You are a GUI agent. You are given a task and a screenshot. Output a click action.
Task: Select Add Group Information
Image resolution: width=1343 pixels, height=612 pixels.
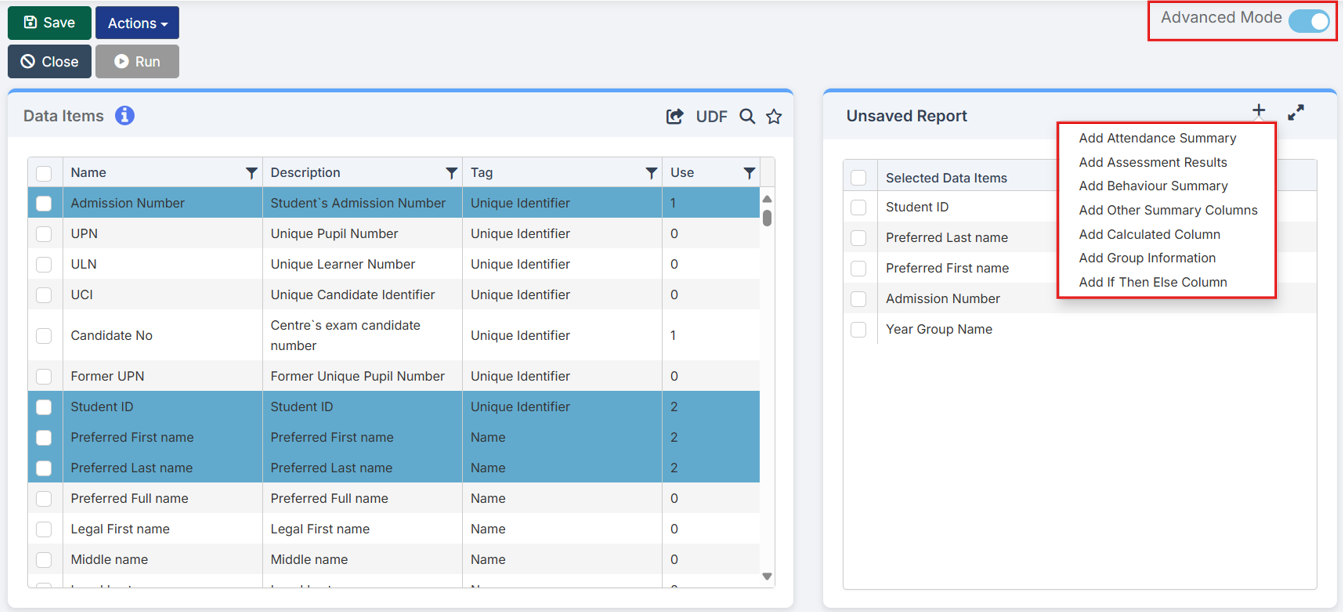1147,258
